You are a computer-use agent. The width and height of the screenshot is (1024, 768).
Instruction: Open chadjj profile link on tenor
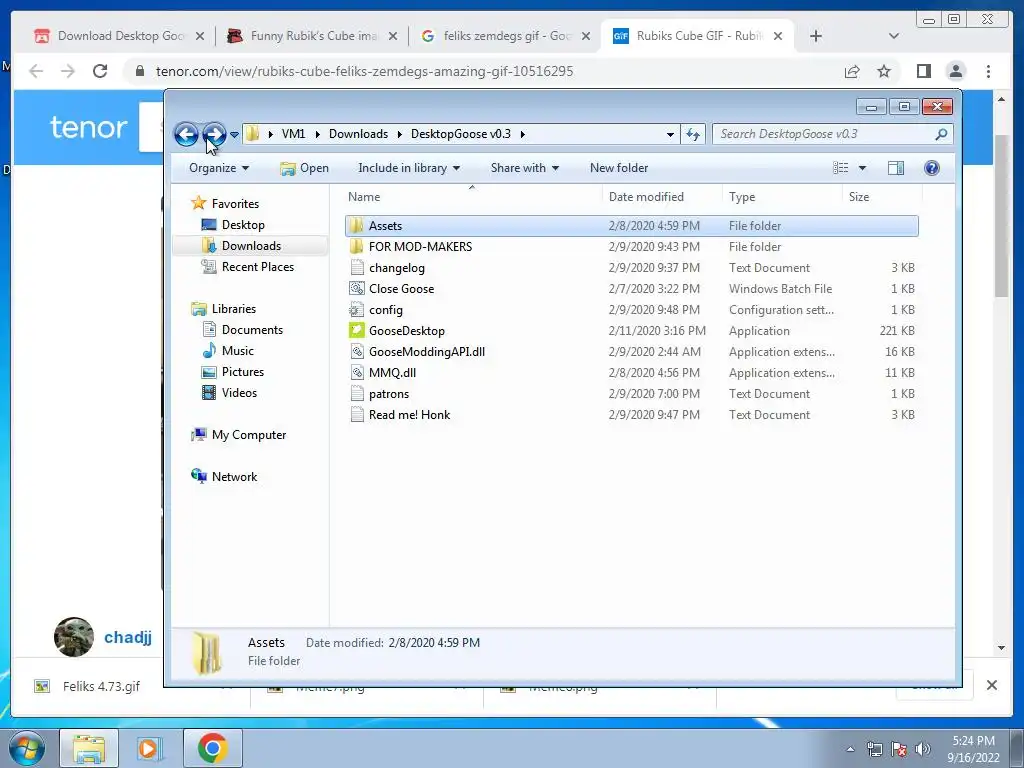[x=128, y=637]
